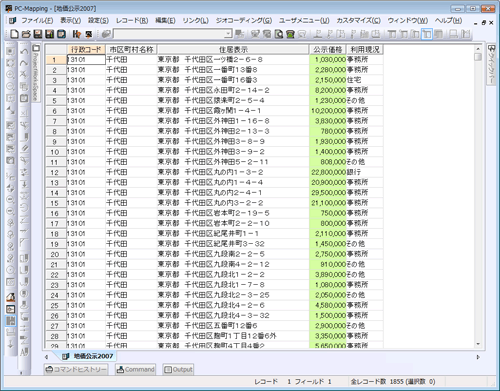Switch to the 地価公示2007 tab
This screenshot has width=500, height=391.
(89, 356)
